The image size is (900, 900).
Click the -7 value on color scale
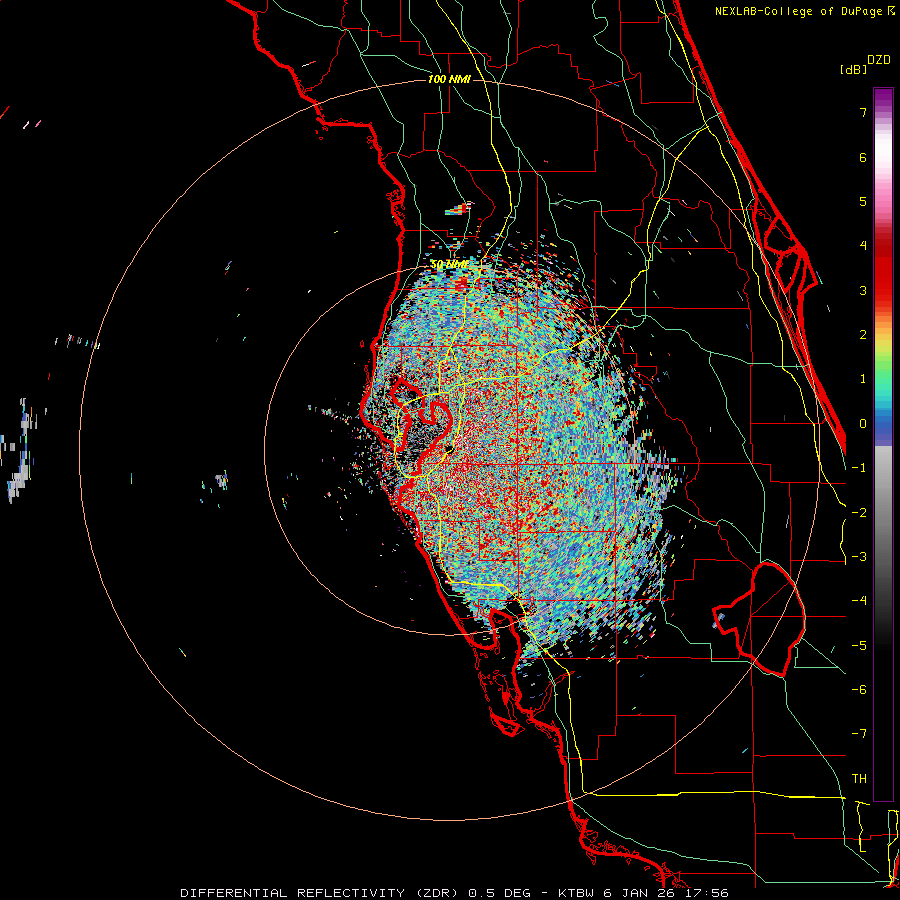coord(859,734)
